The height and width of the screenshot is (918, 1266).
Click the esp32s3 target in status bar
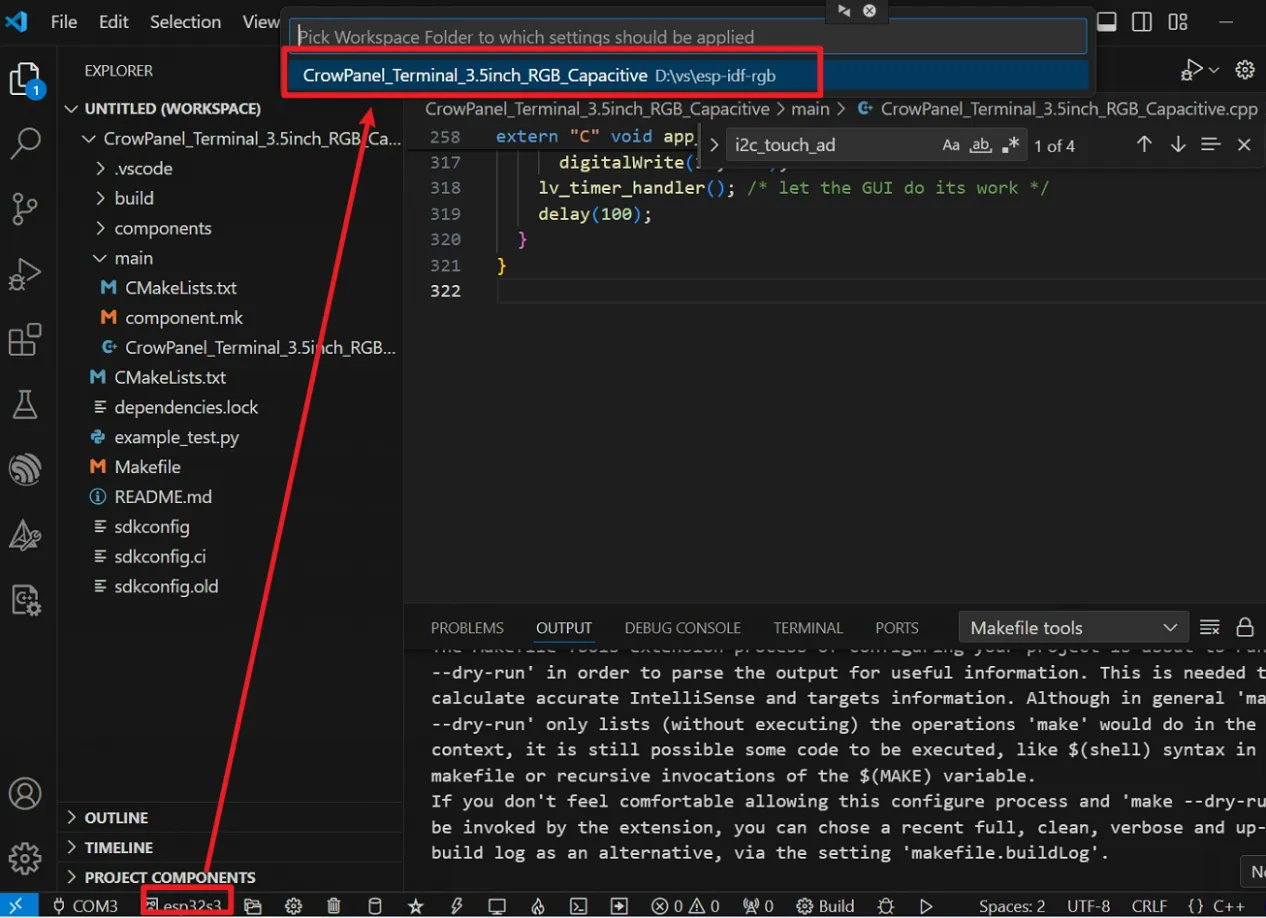[x=187, y=906]
